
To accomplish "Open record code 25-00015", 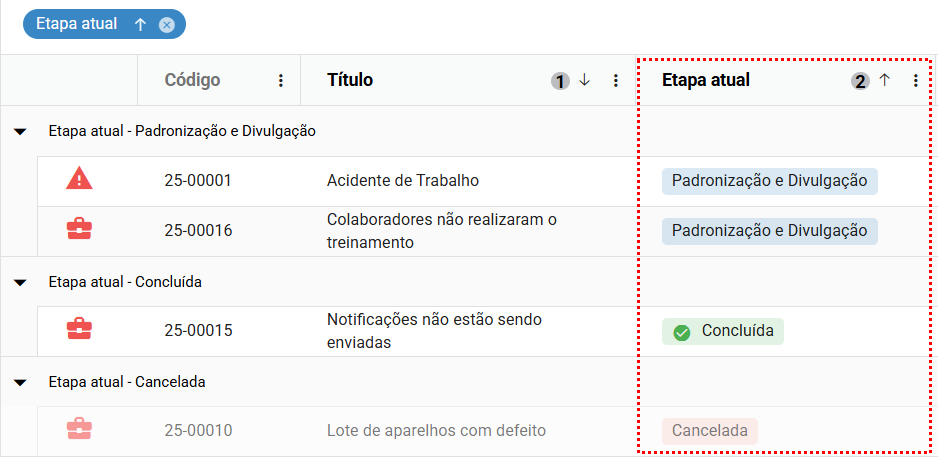I will pos(198,331).
